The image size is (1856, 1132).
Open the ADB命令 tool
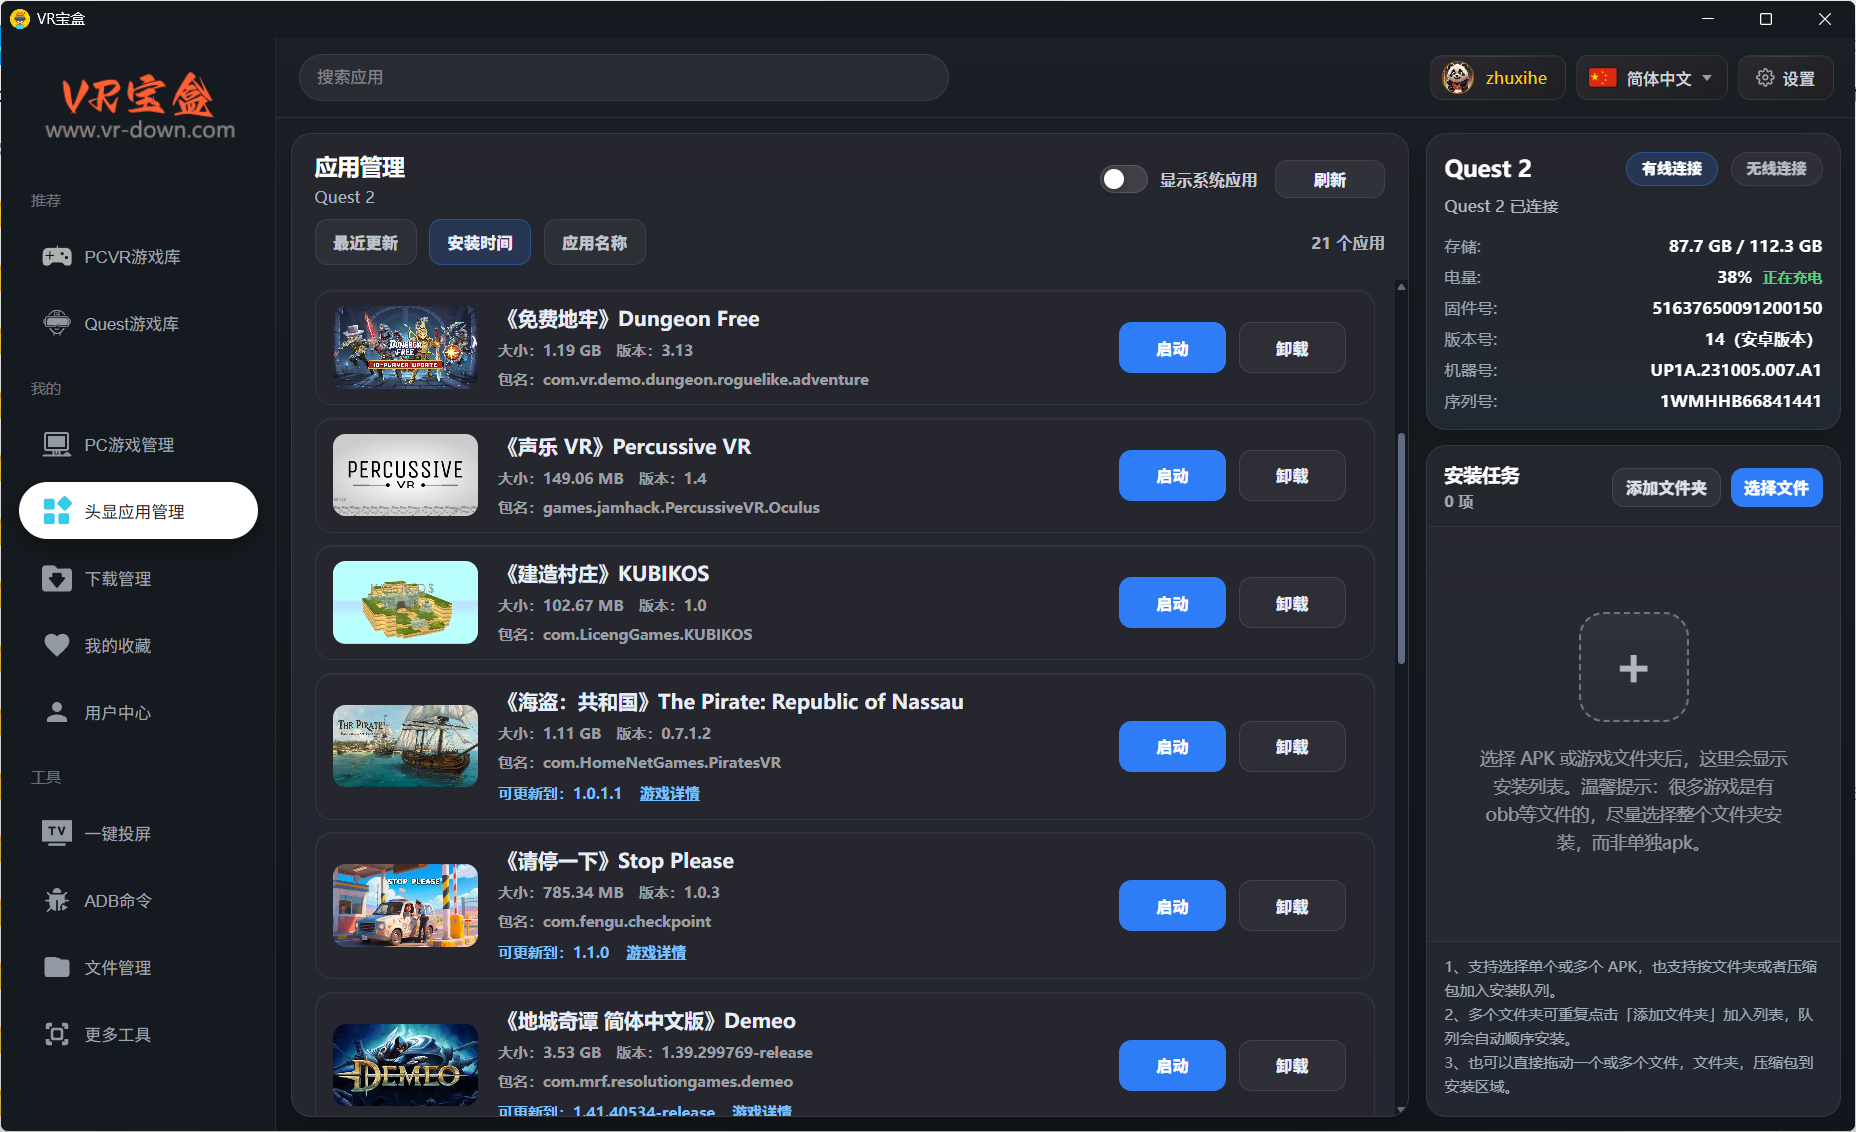(x=117, y=900)
